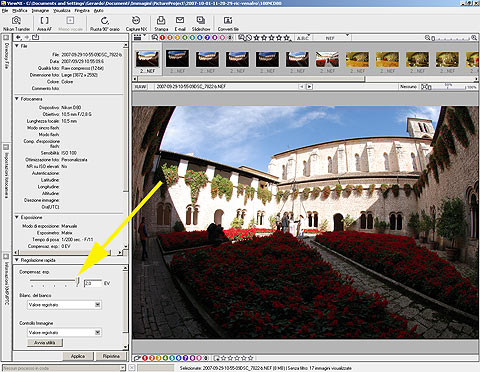Viewport: 480px width, 372px height.
Task: Click the Ripristina button
Action: click(x=111, y=356)
